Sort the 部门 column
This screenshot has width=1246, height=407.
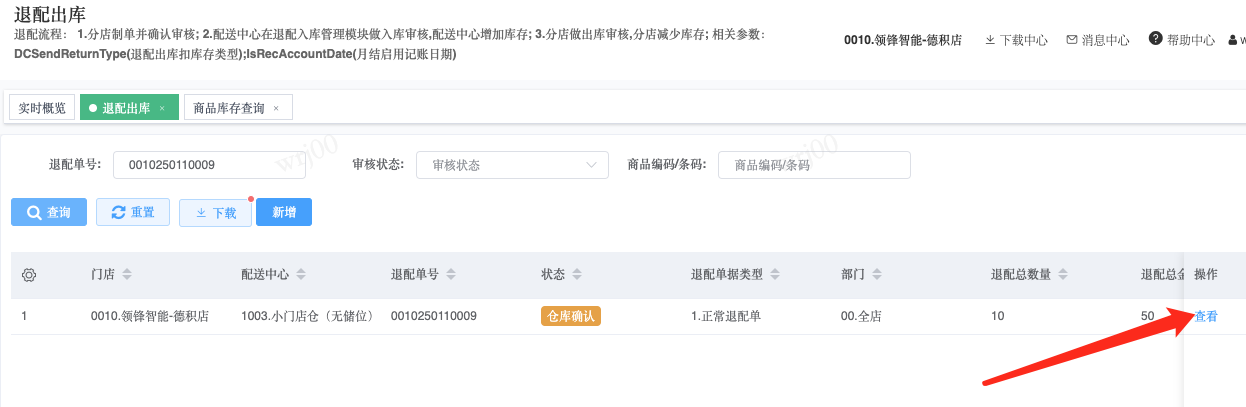(879, 275)
